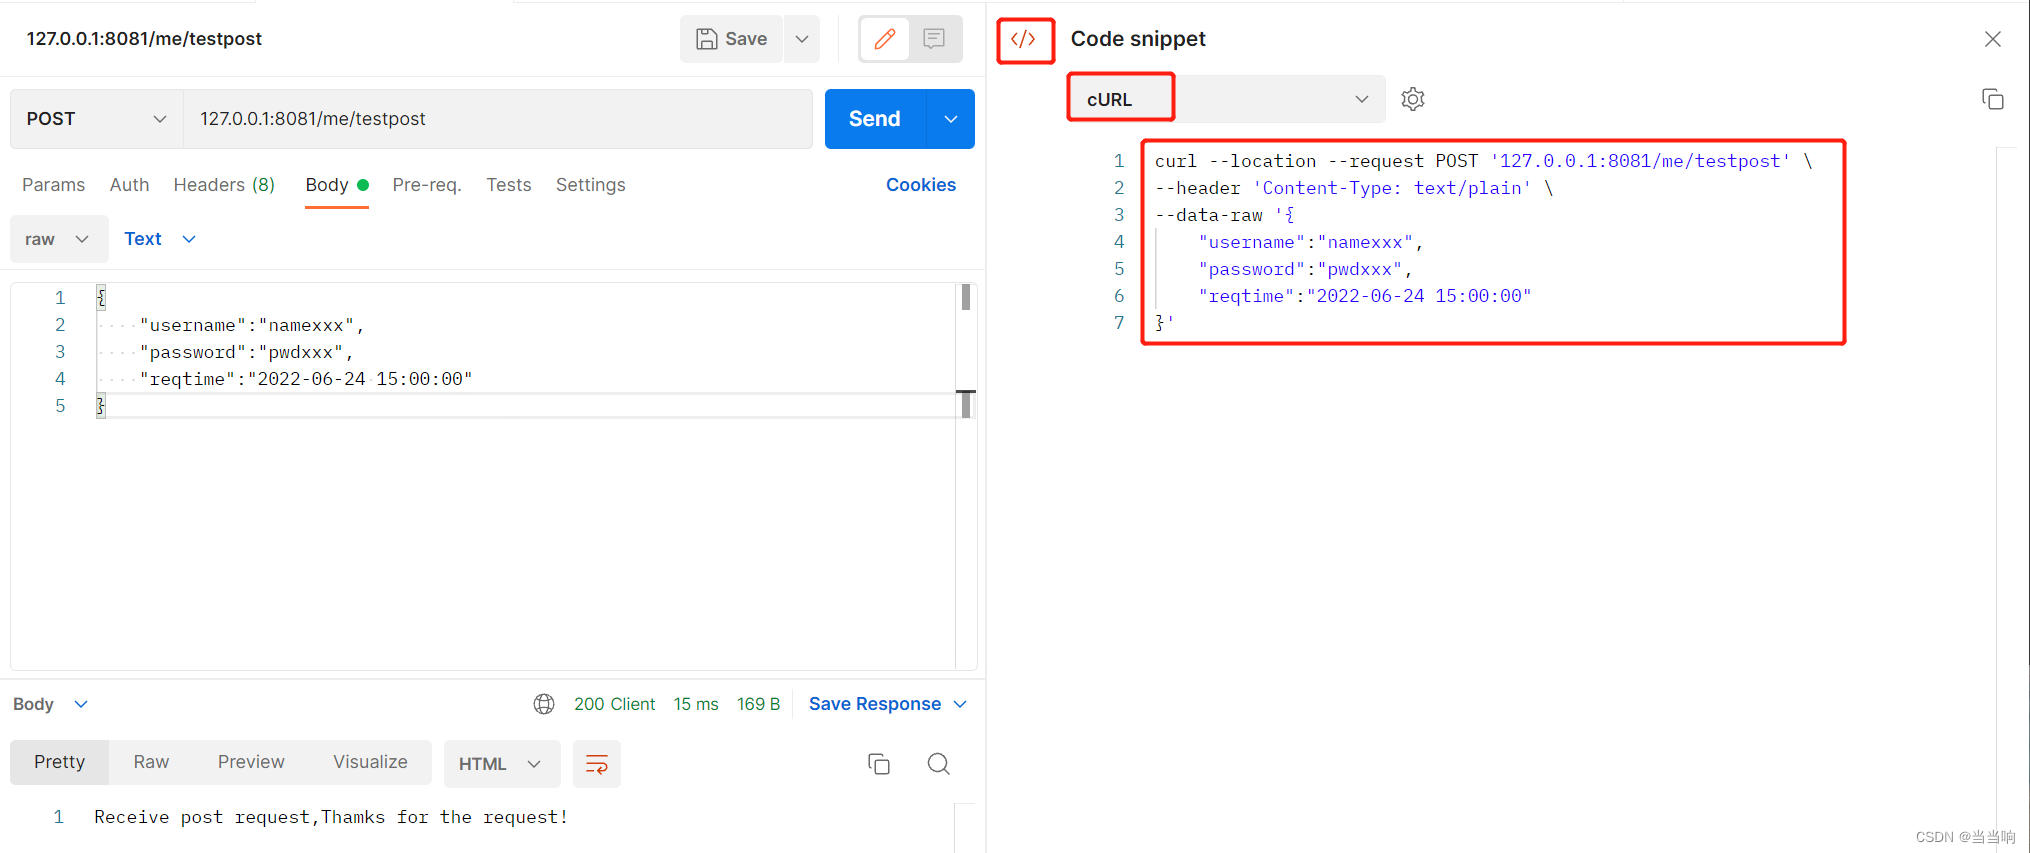Open the HTML response format dropdown
The height and width of the screenshot is (853, 2030).
pos(501,764)
